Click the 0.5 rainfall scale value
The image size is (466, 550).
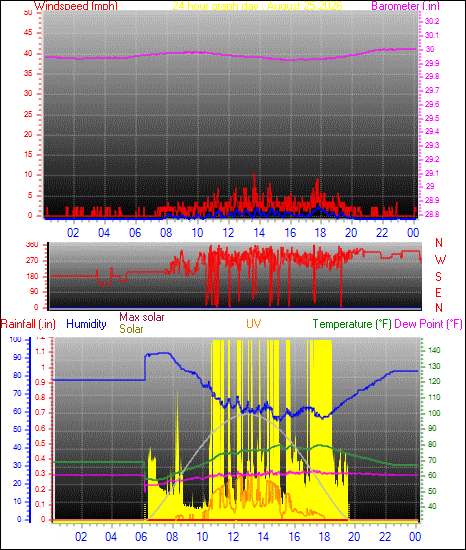[40, 443]
